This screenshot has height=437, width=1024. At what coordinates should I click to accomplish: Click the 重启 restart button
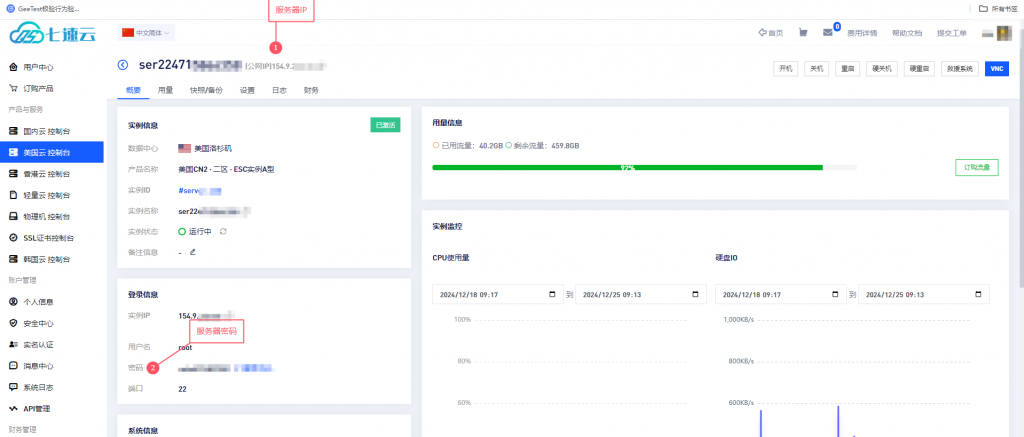coord(848,69)
